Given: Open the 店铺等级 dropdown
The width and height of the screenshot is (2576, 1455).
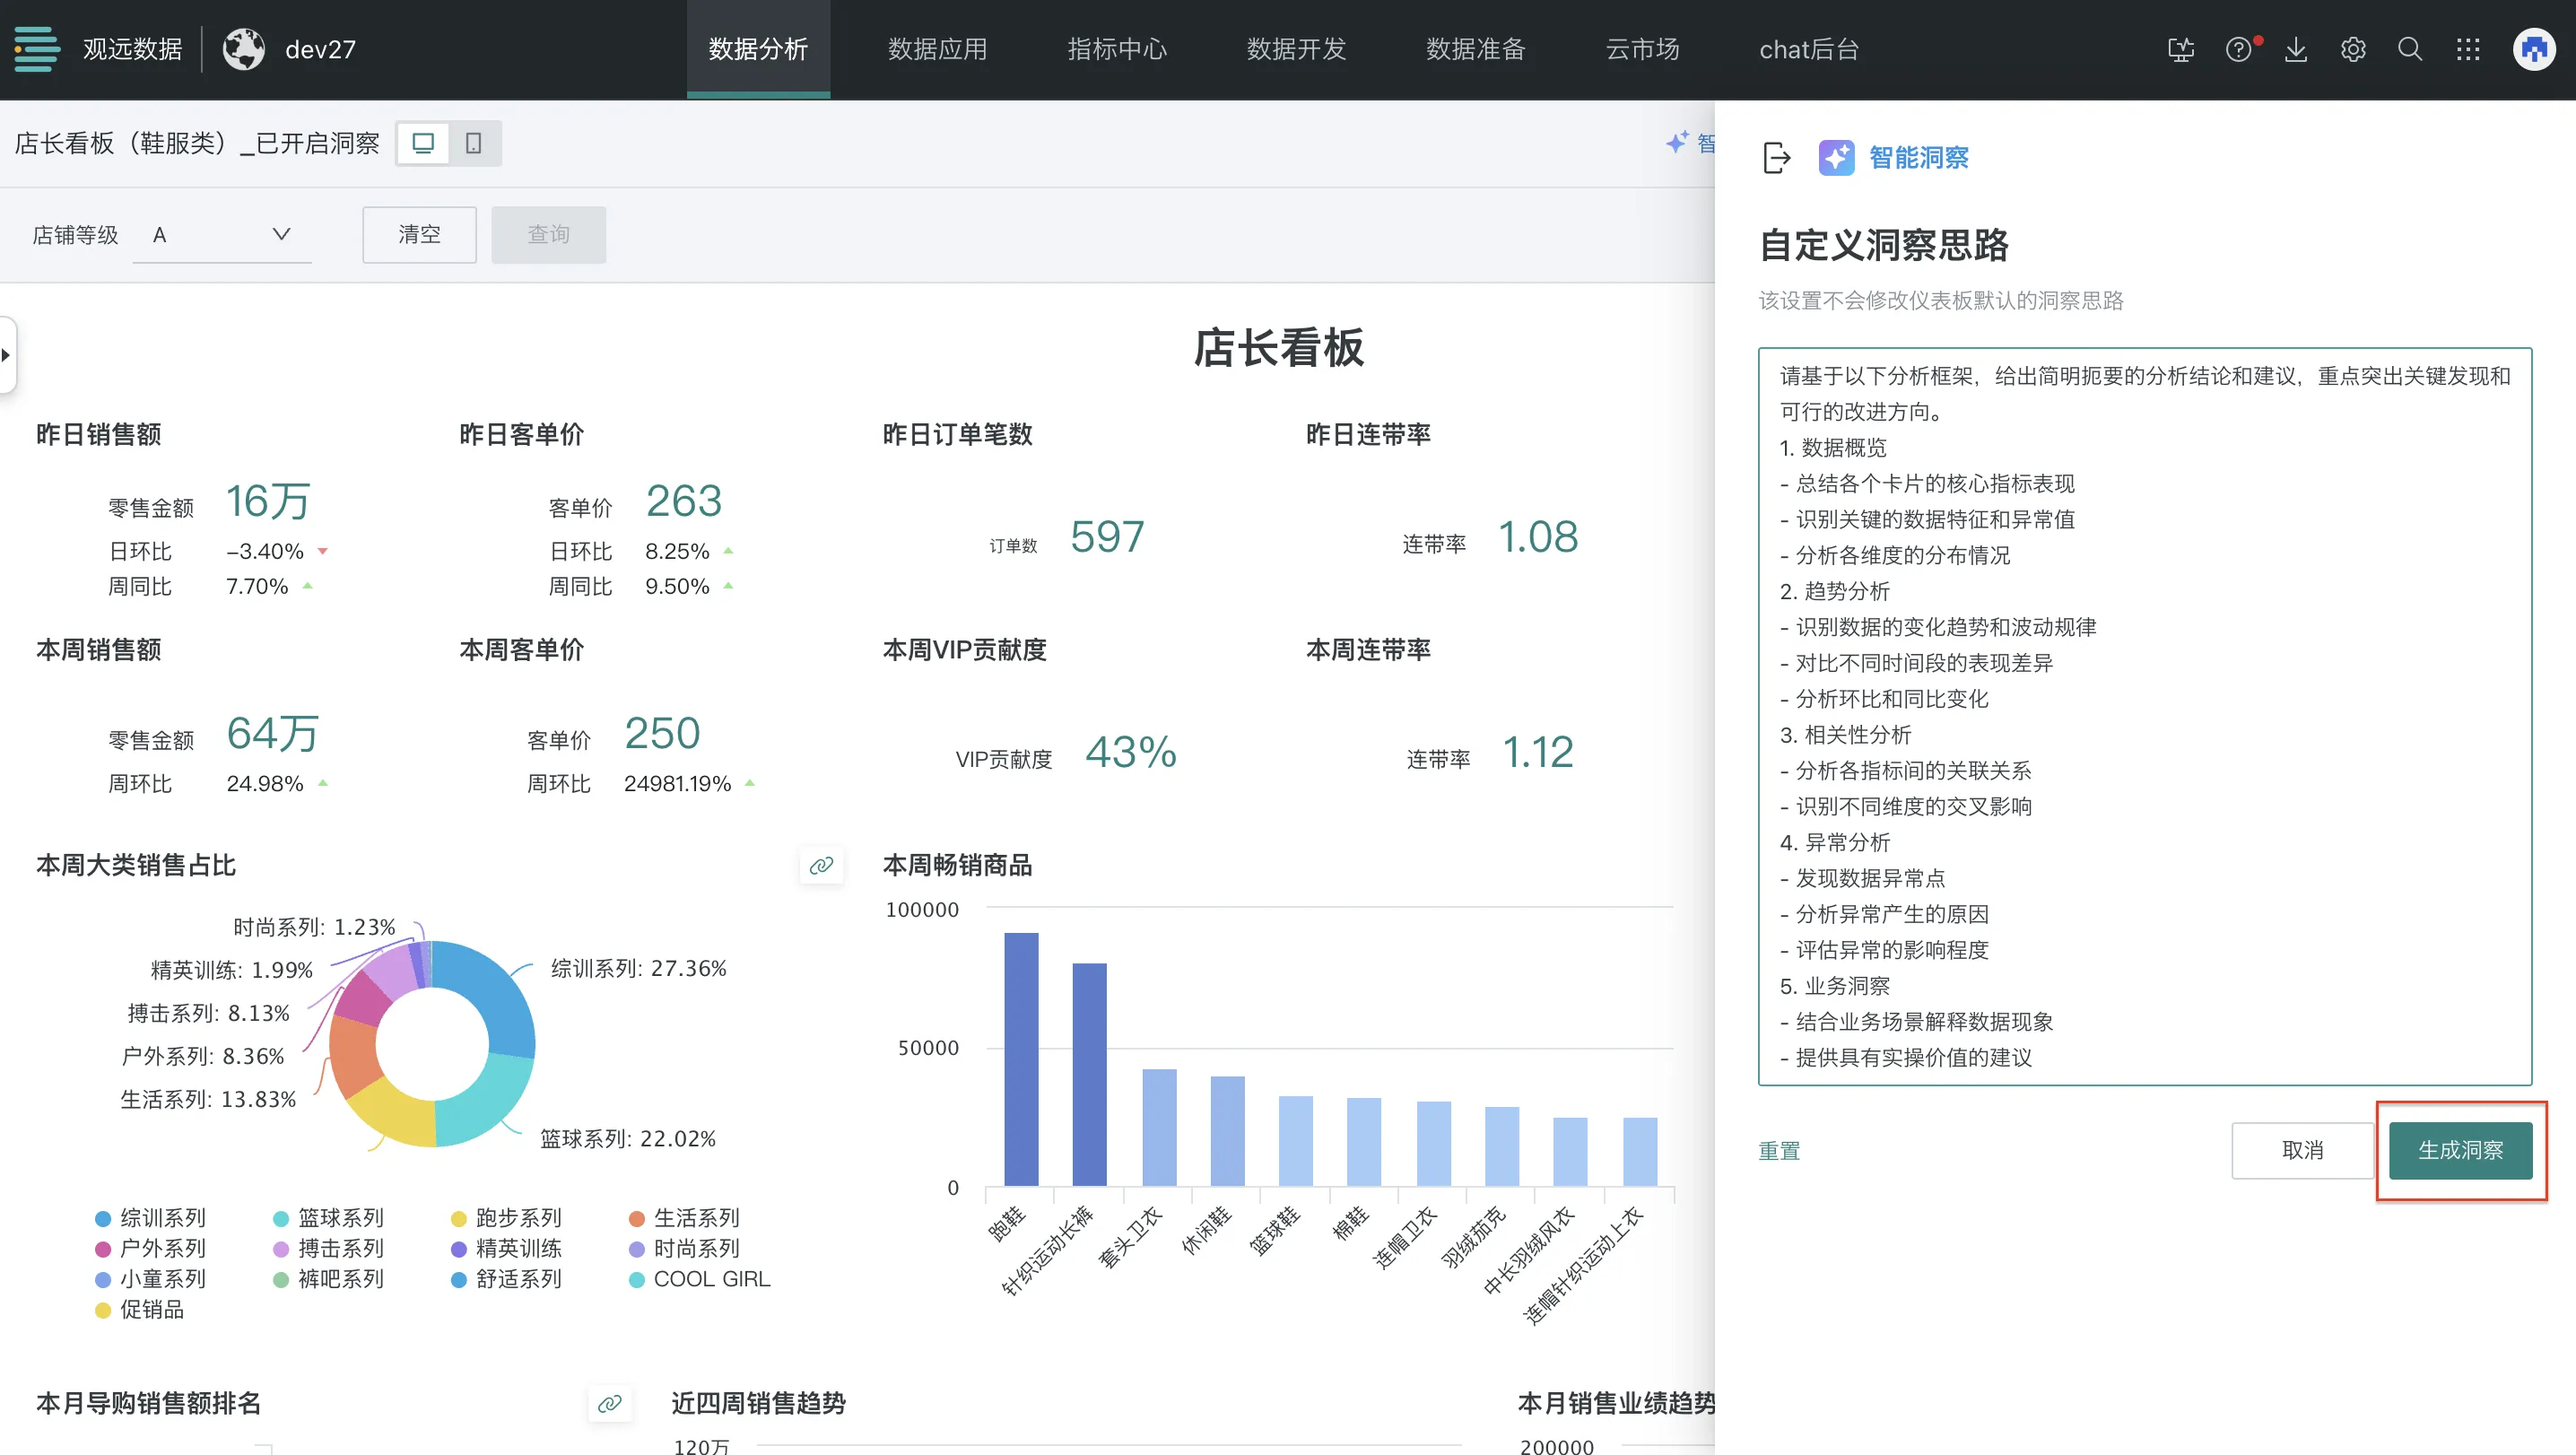Looking at the screenshot, I should (x=222, y=234).
